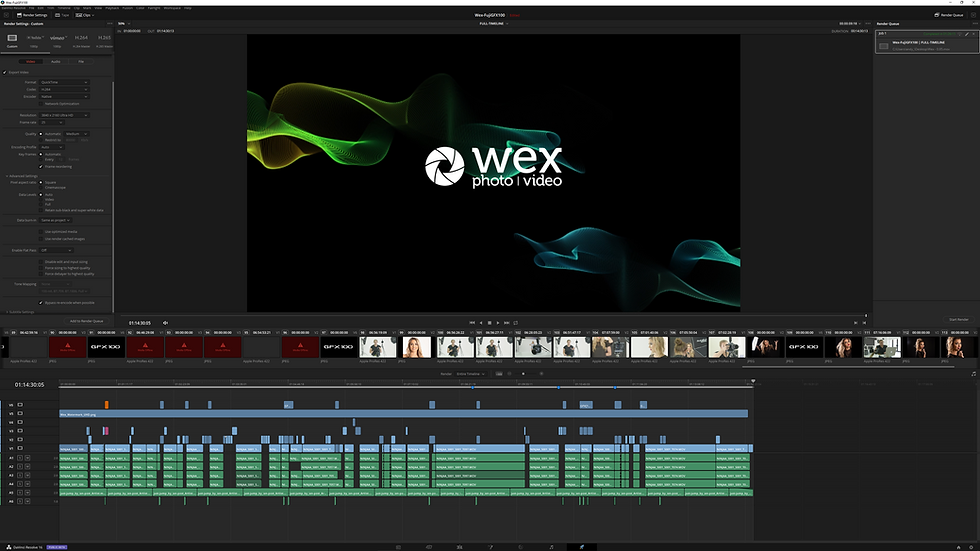Switch to the Media page icon

pyautogui.click(x=398, y=547)
